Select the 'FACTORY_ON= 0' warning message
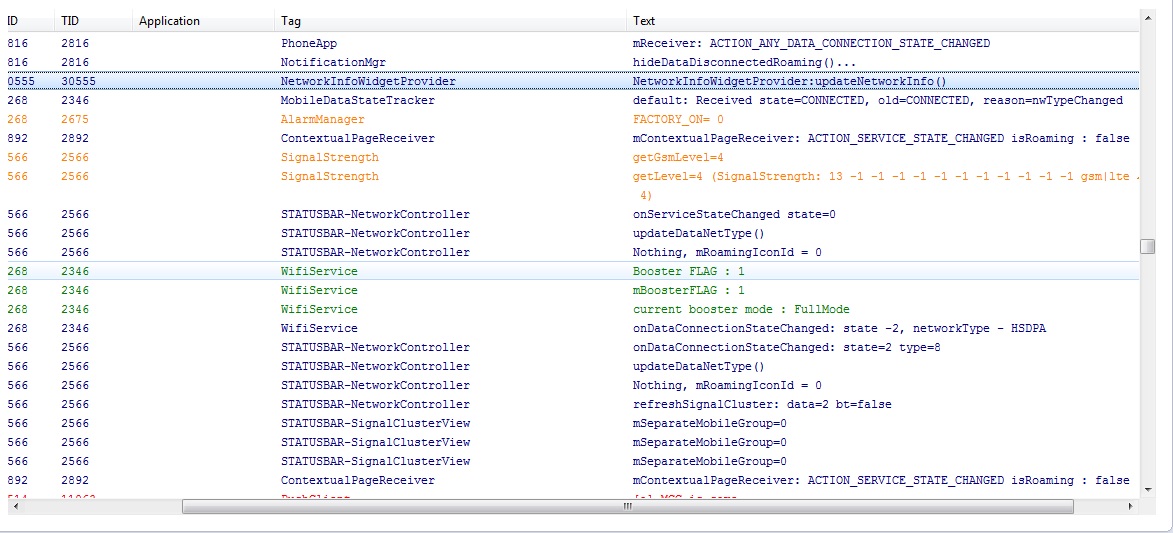1173x533 pixels. (678, 119)
